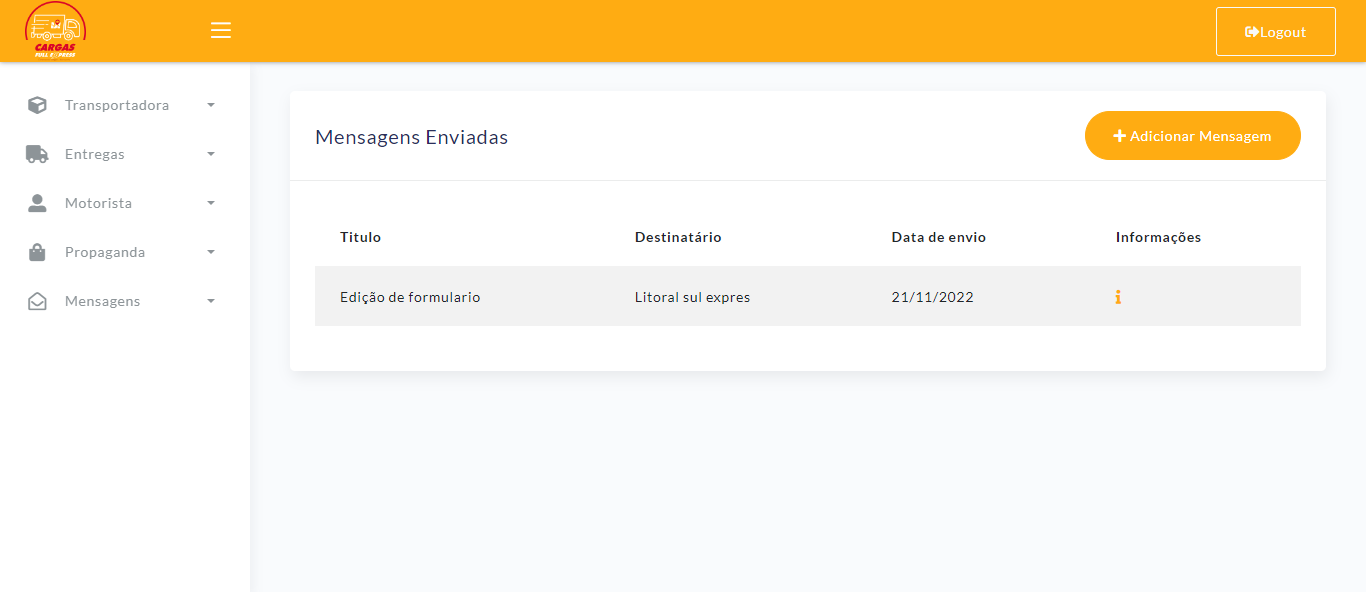Click the Informações column header
This screenshot has height=592, width=1366.
pyautogui.click(x=1158, y=237)
